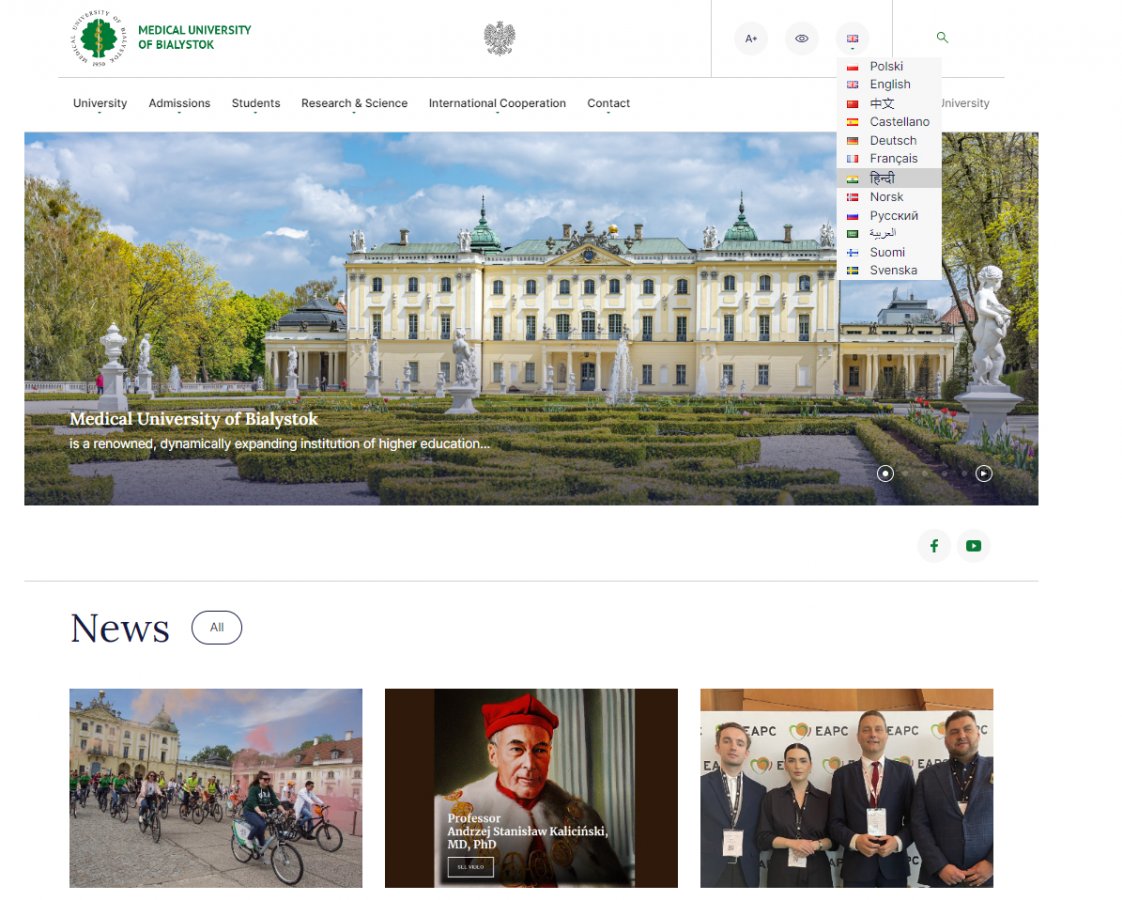Toggle high-contrast mode with the eye icon

coord(802,39)
